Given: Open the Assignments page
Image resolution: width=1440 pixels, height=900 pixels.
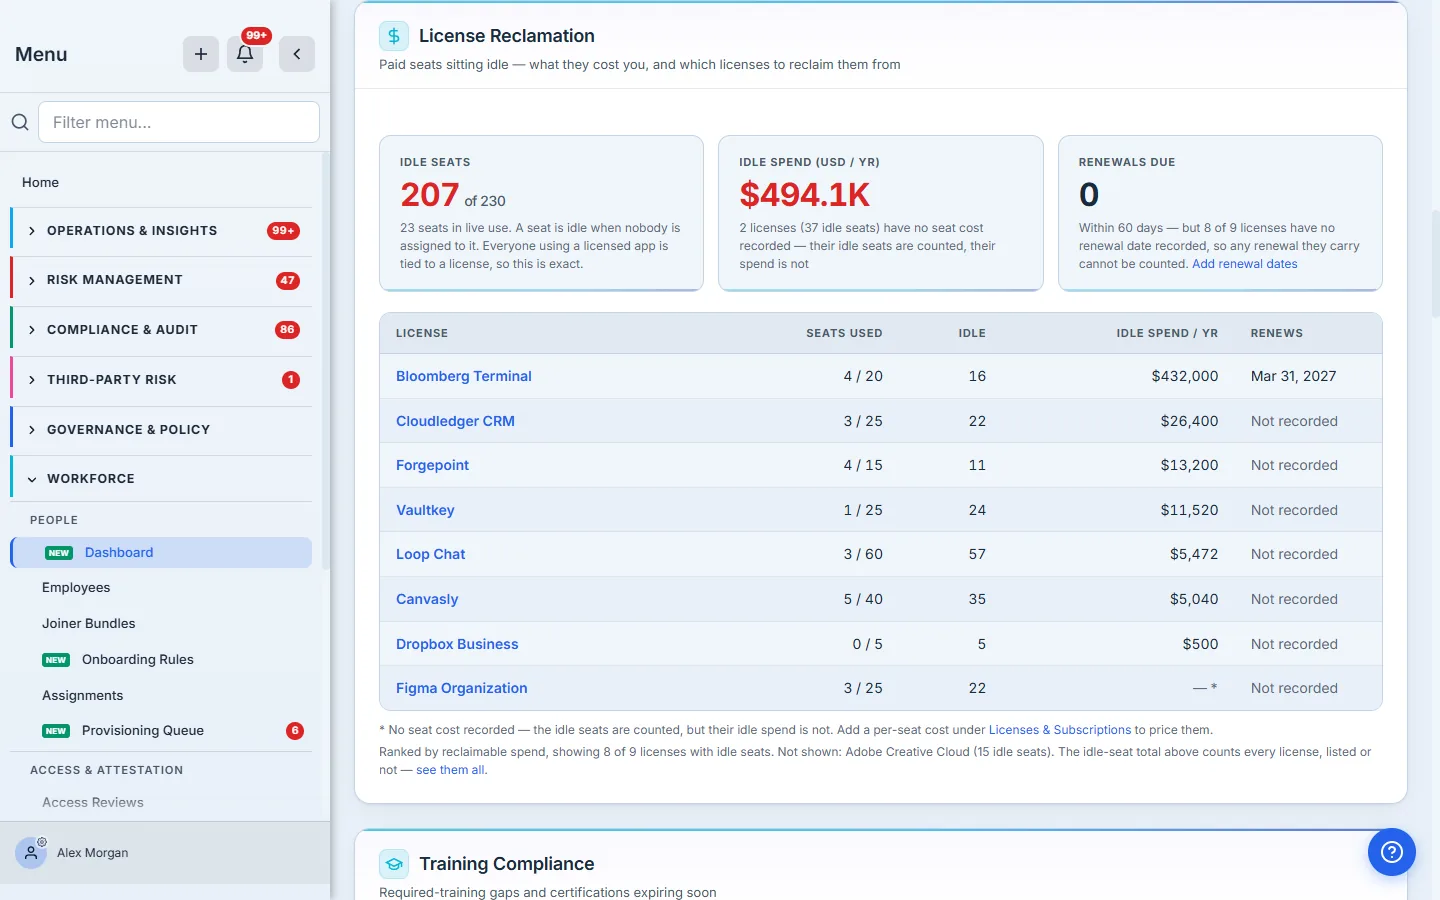Looking at the screenshot, I should [82, 696].
